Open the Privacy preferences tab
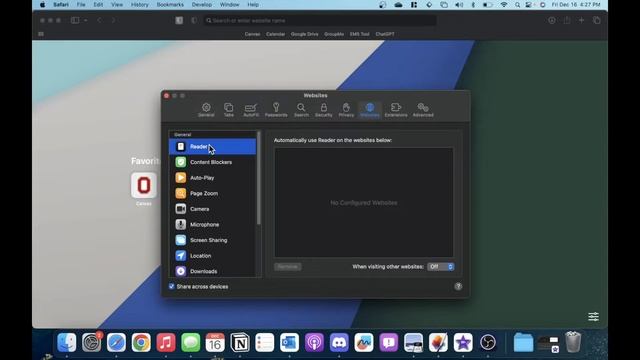 click(x=346, y=110)
